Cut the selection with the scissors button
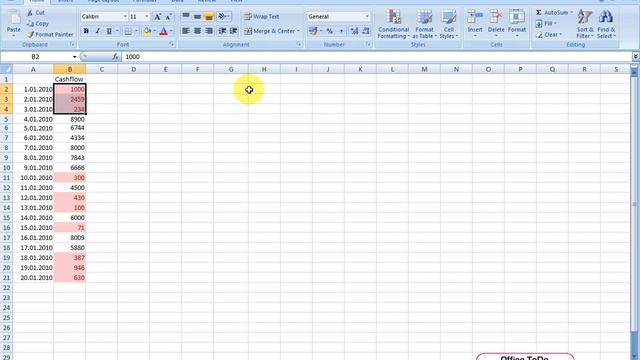This screenshot has width=640, height=360. 36,13
